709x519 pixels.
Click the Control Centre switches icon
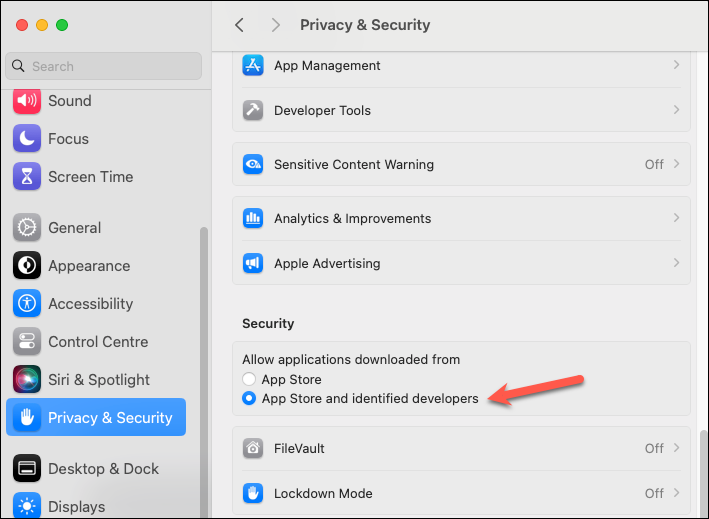27,341
